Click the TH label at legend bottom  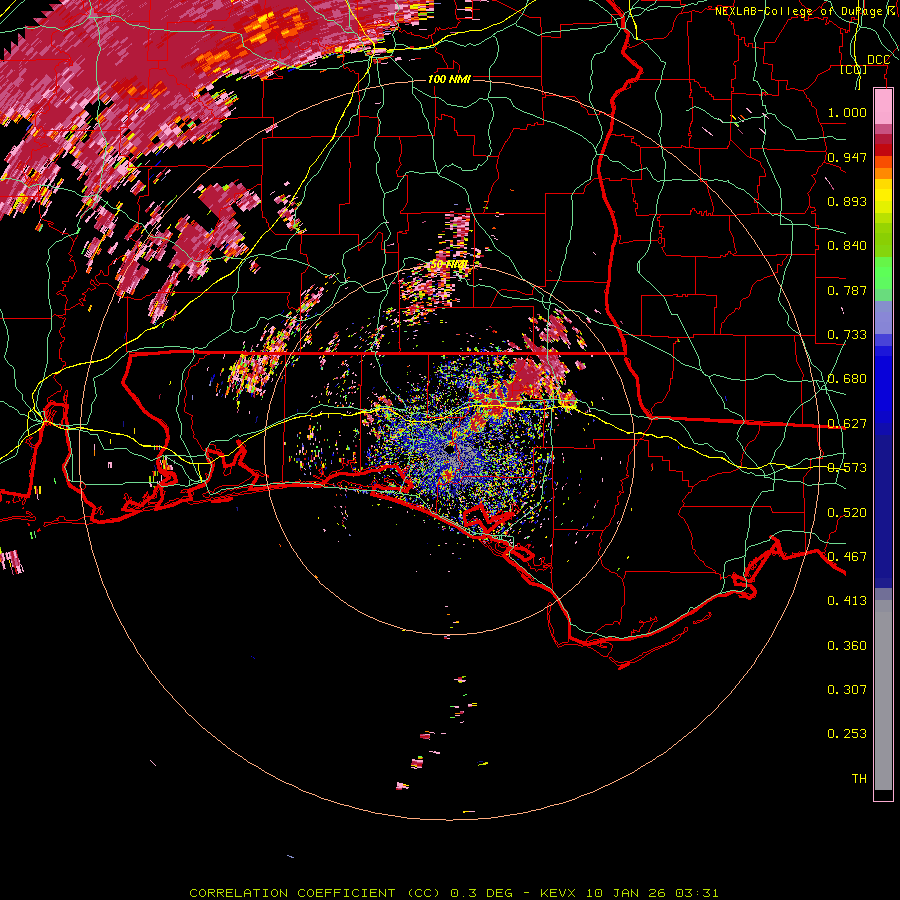click(859, 779)
